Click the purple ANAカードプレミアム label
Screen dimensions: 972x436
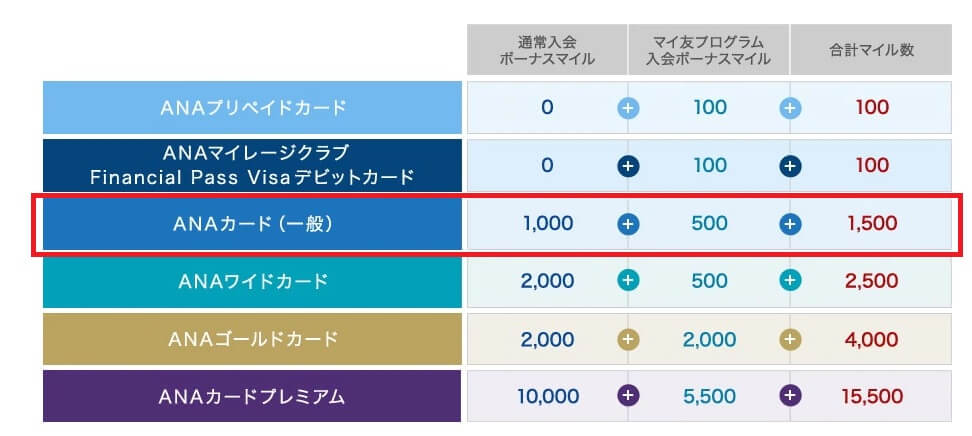(253, 396)
